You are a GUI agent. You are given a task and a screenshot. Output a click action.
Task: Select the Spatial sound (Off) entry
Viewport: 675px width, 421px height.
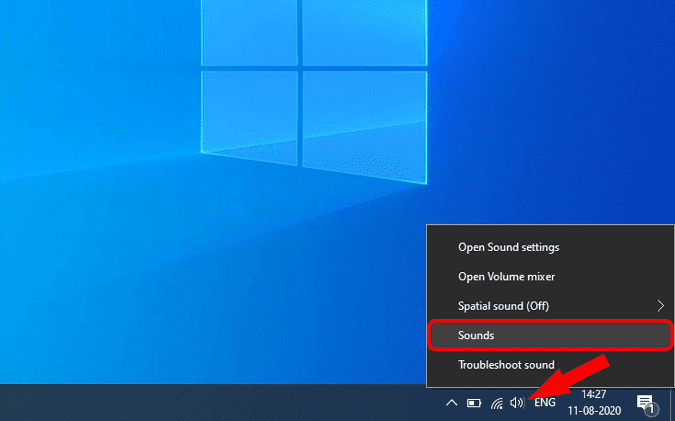(x=503, y=306)
